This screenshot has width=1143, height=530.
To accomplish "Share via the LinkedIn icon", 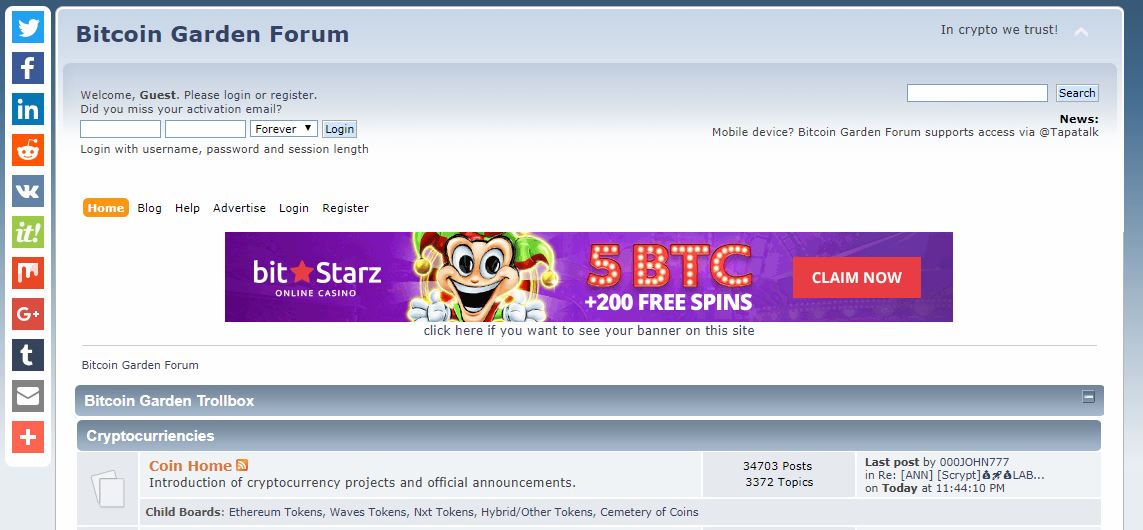I will (28, 109).
